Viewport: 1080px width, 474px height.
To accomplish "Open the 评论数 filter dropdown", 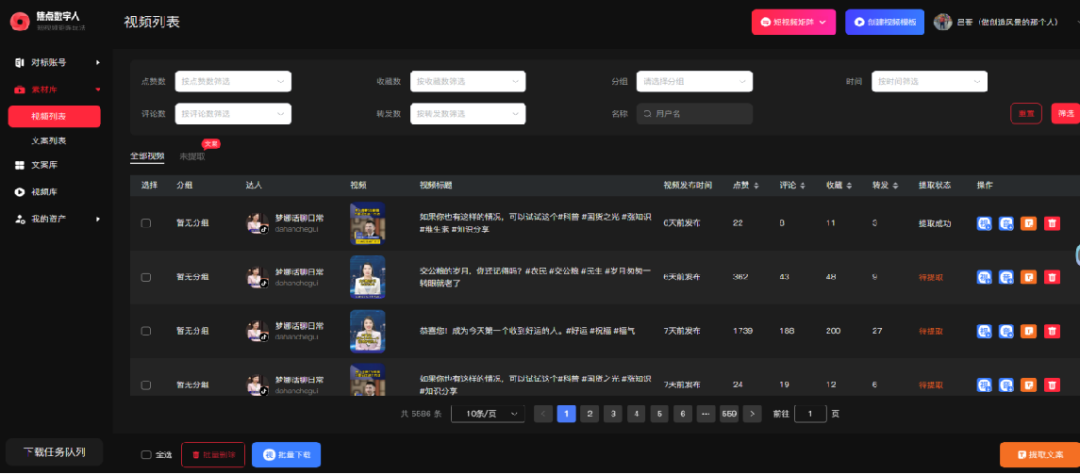I will tap(233, 114).
